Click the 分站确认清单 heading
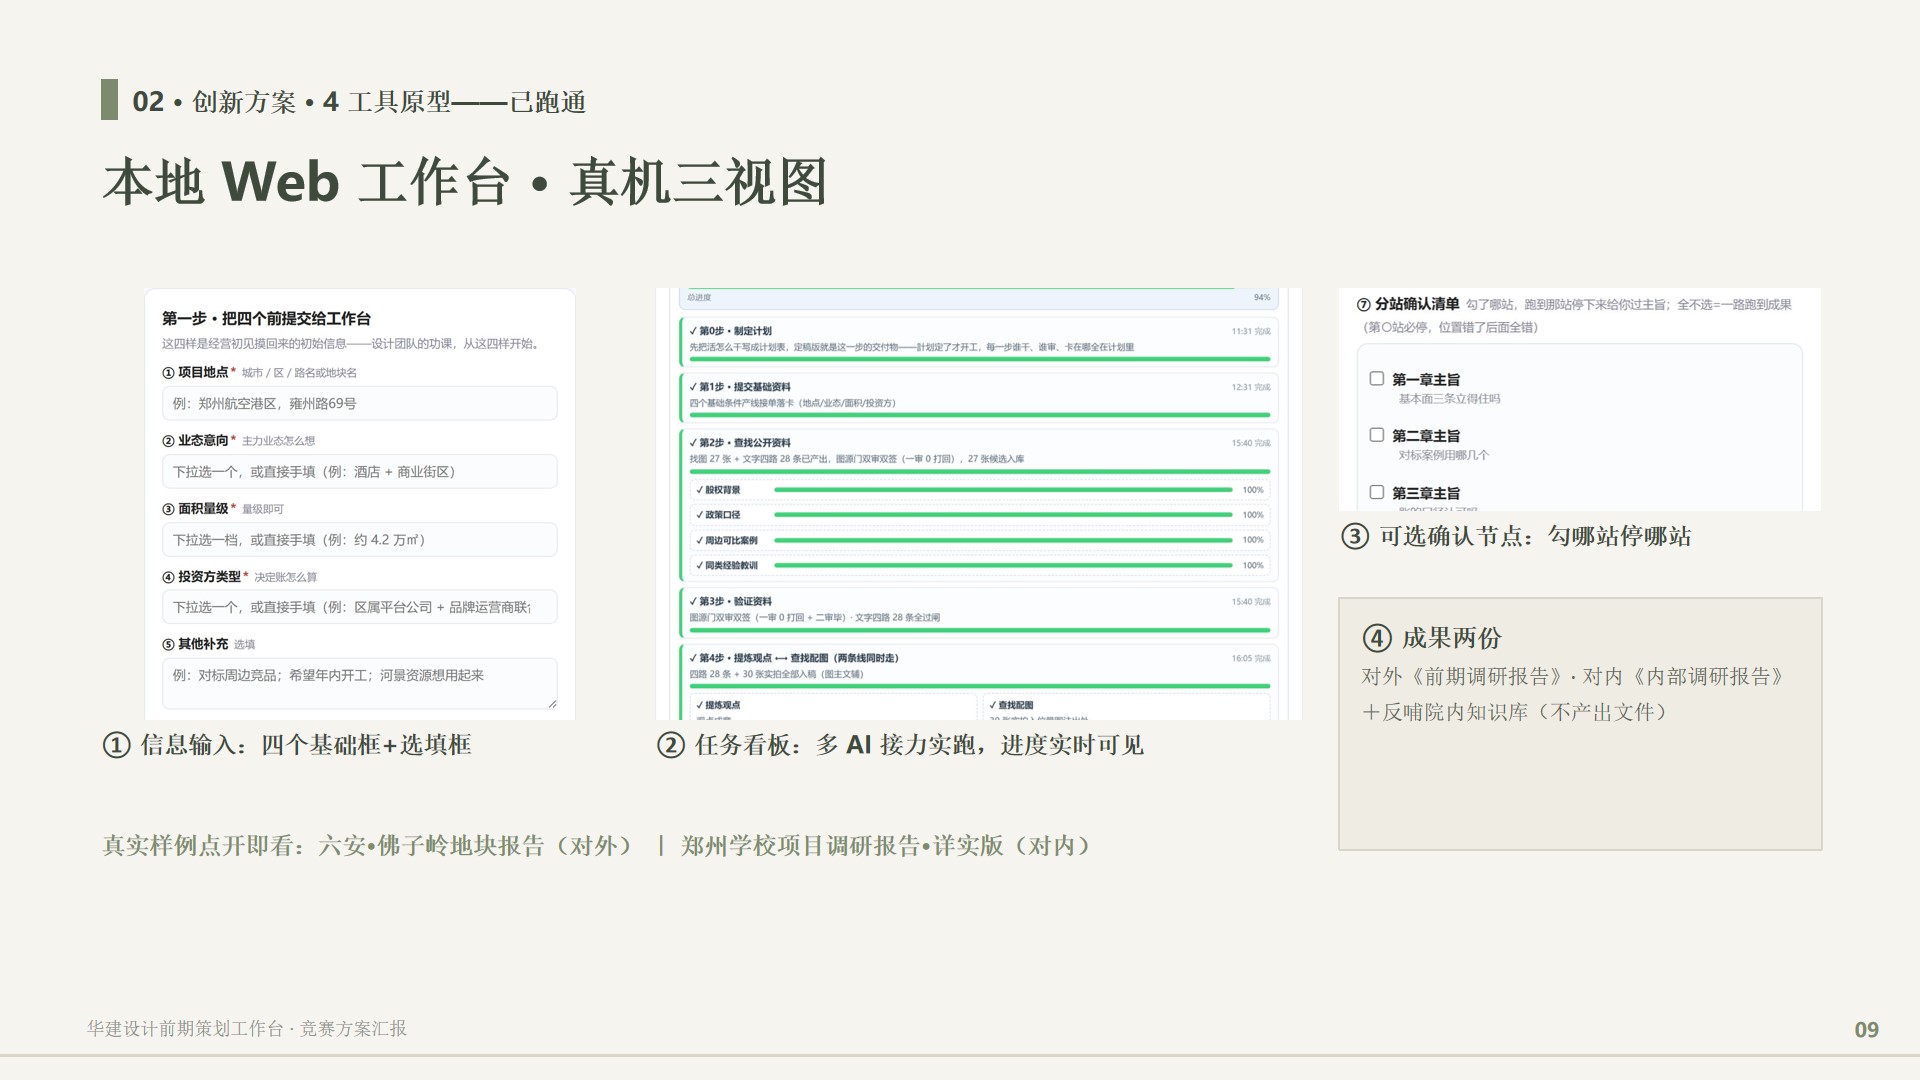The image size is (1920, 1080). pos(1408,304)
